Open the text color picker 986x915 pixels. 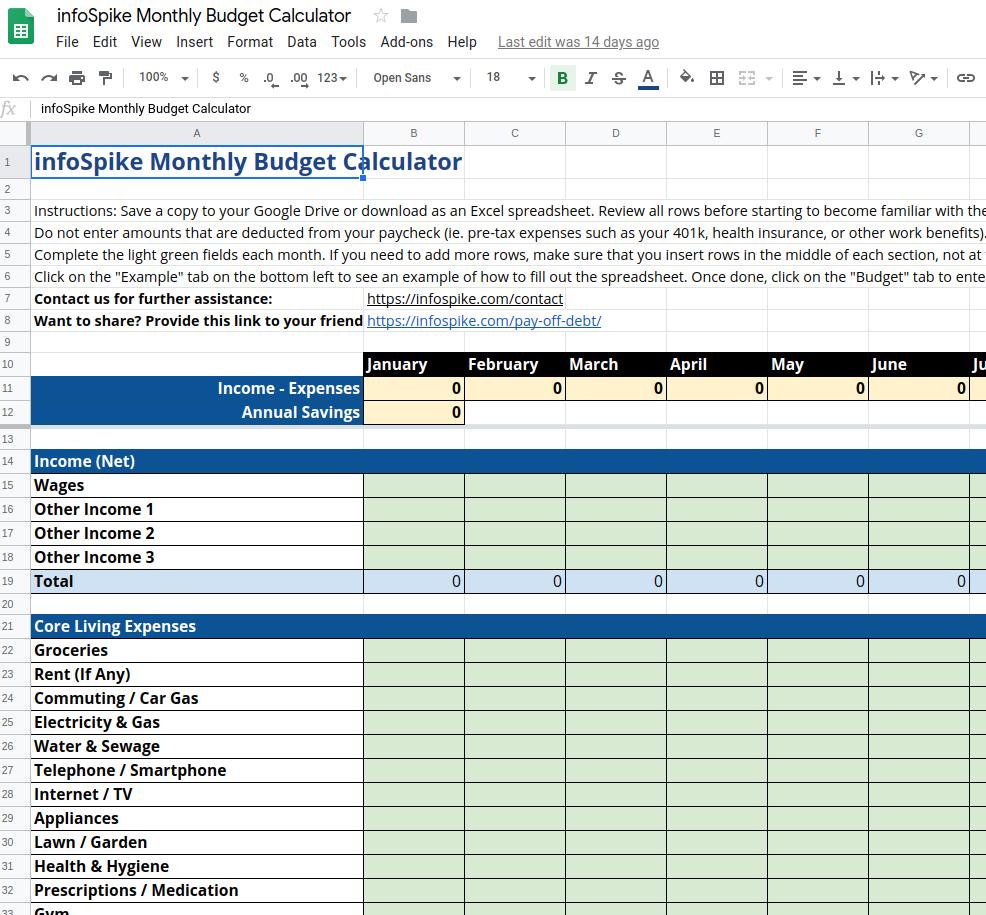[648, 79]
